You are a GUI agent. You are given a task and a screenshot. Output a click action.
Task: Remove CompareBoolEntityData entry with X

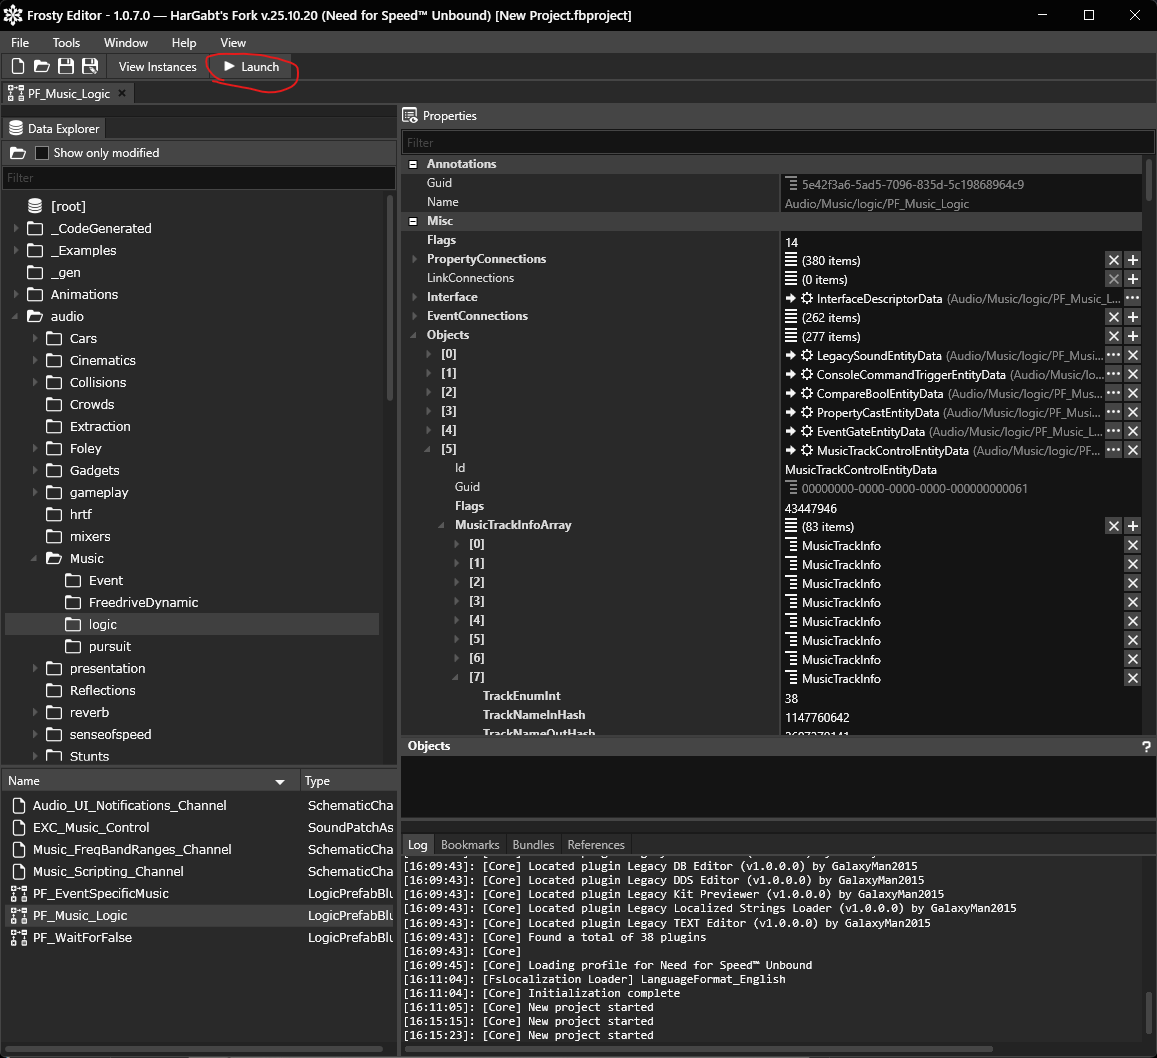[1133, 393]
